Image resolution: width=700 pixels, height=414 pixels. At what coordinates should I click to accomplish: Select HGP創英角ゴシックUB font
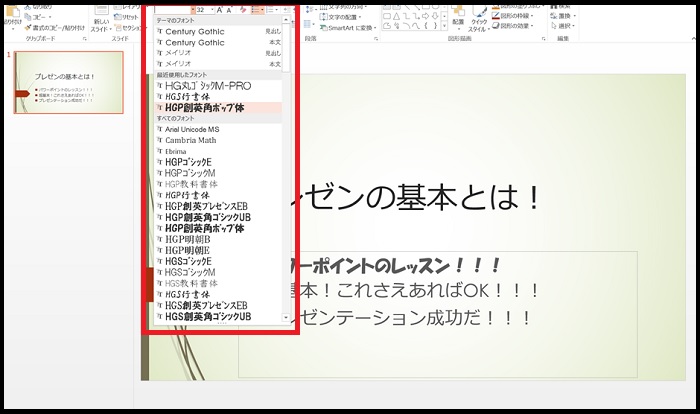click(218, 217)
